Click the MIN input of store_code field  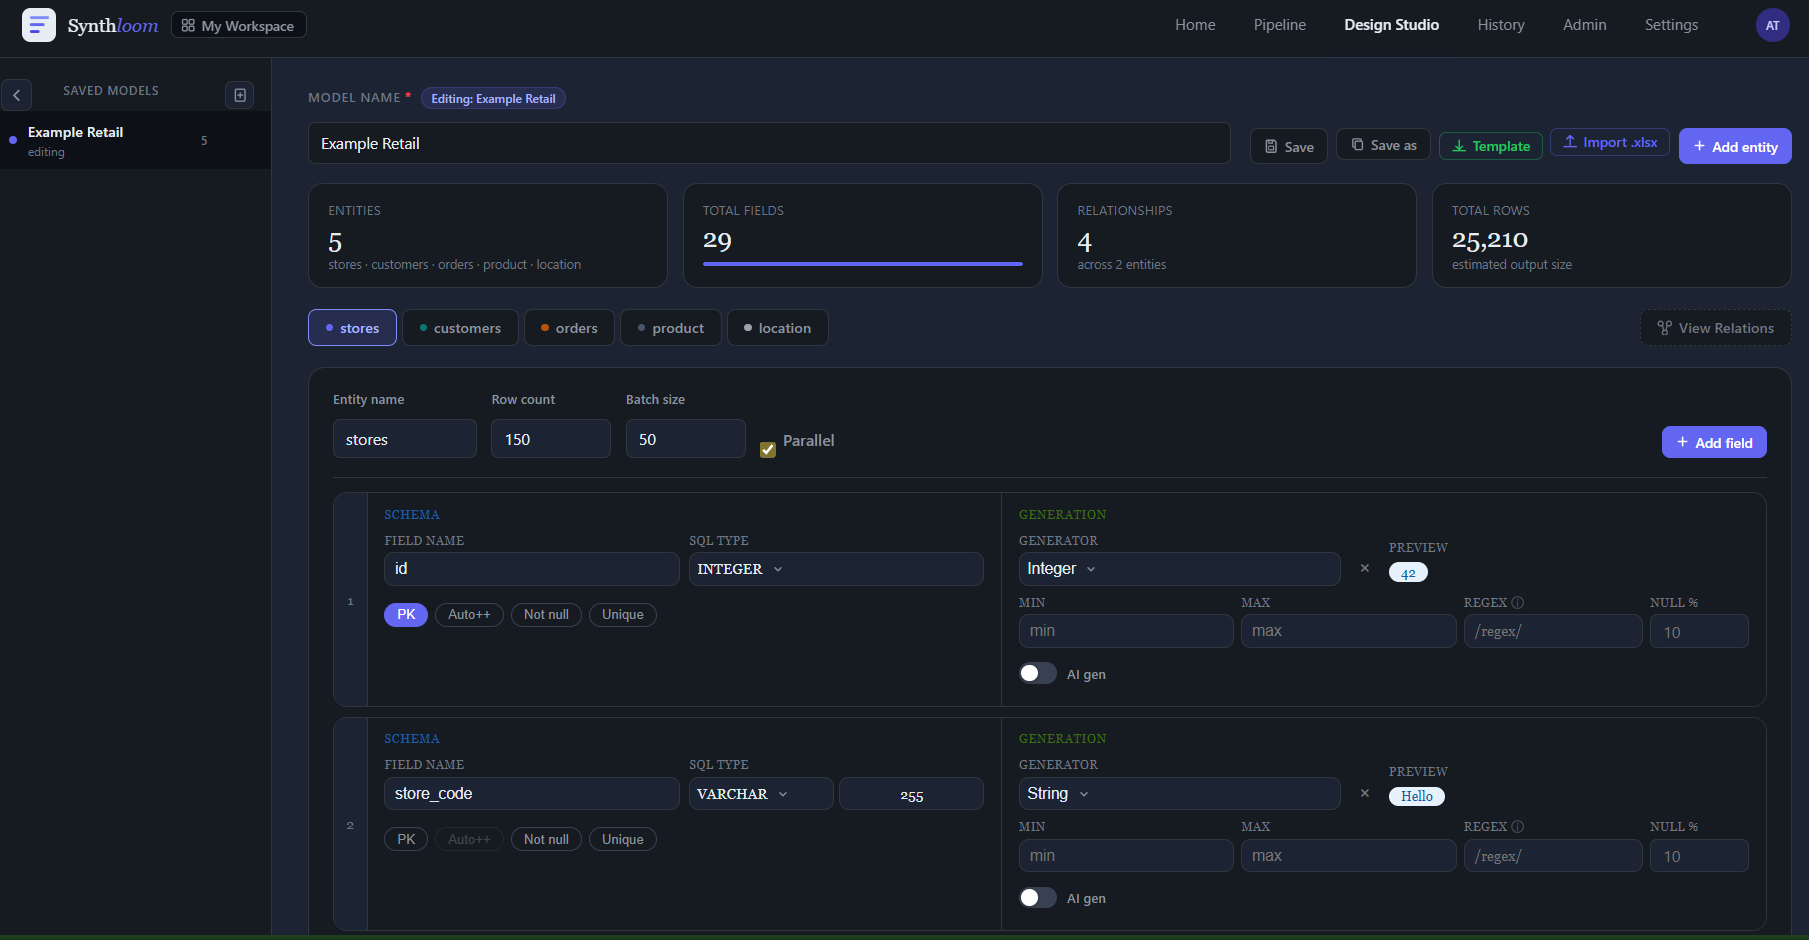point(1126,856)
